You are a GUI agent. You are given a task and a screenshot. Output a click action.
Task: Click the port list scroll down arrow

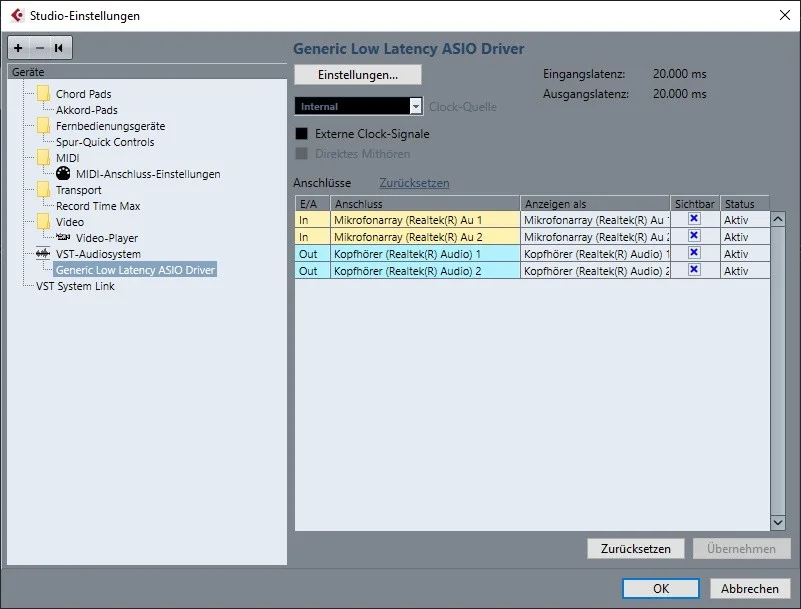[778, 522]
